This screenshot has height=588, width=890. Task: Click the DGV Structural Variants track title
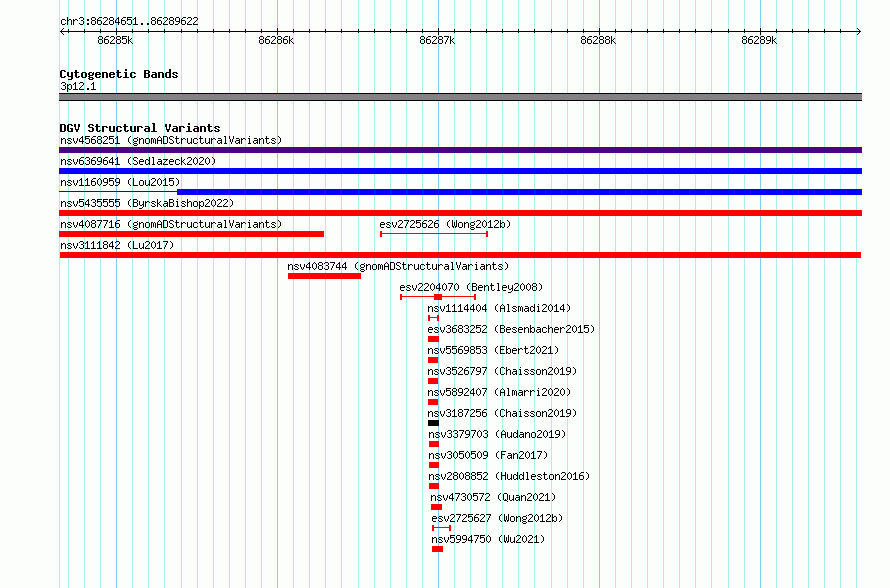pos(140,128)
